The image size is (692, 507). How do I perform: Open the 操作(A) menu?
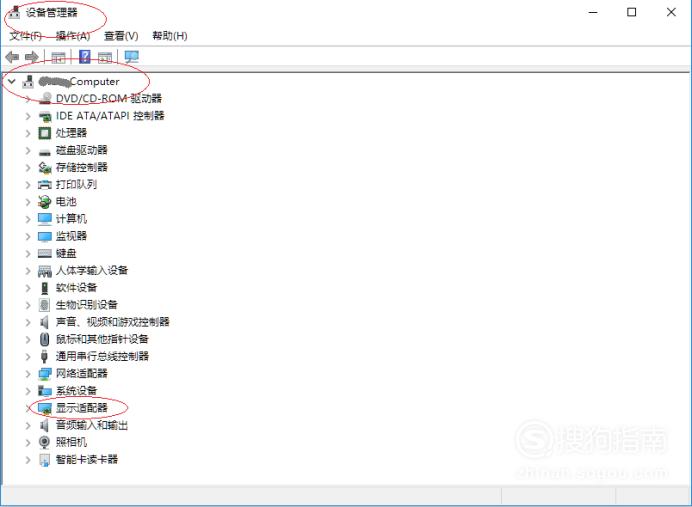click(x=73, y=36)
